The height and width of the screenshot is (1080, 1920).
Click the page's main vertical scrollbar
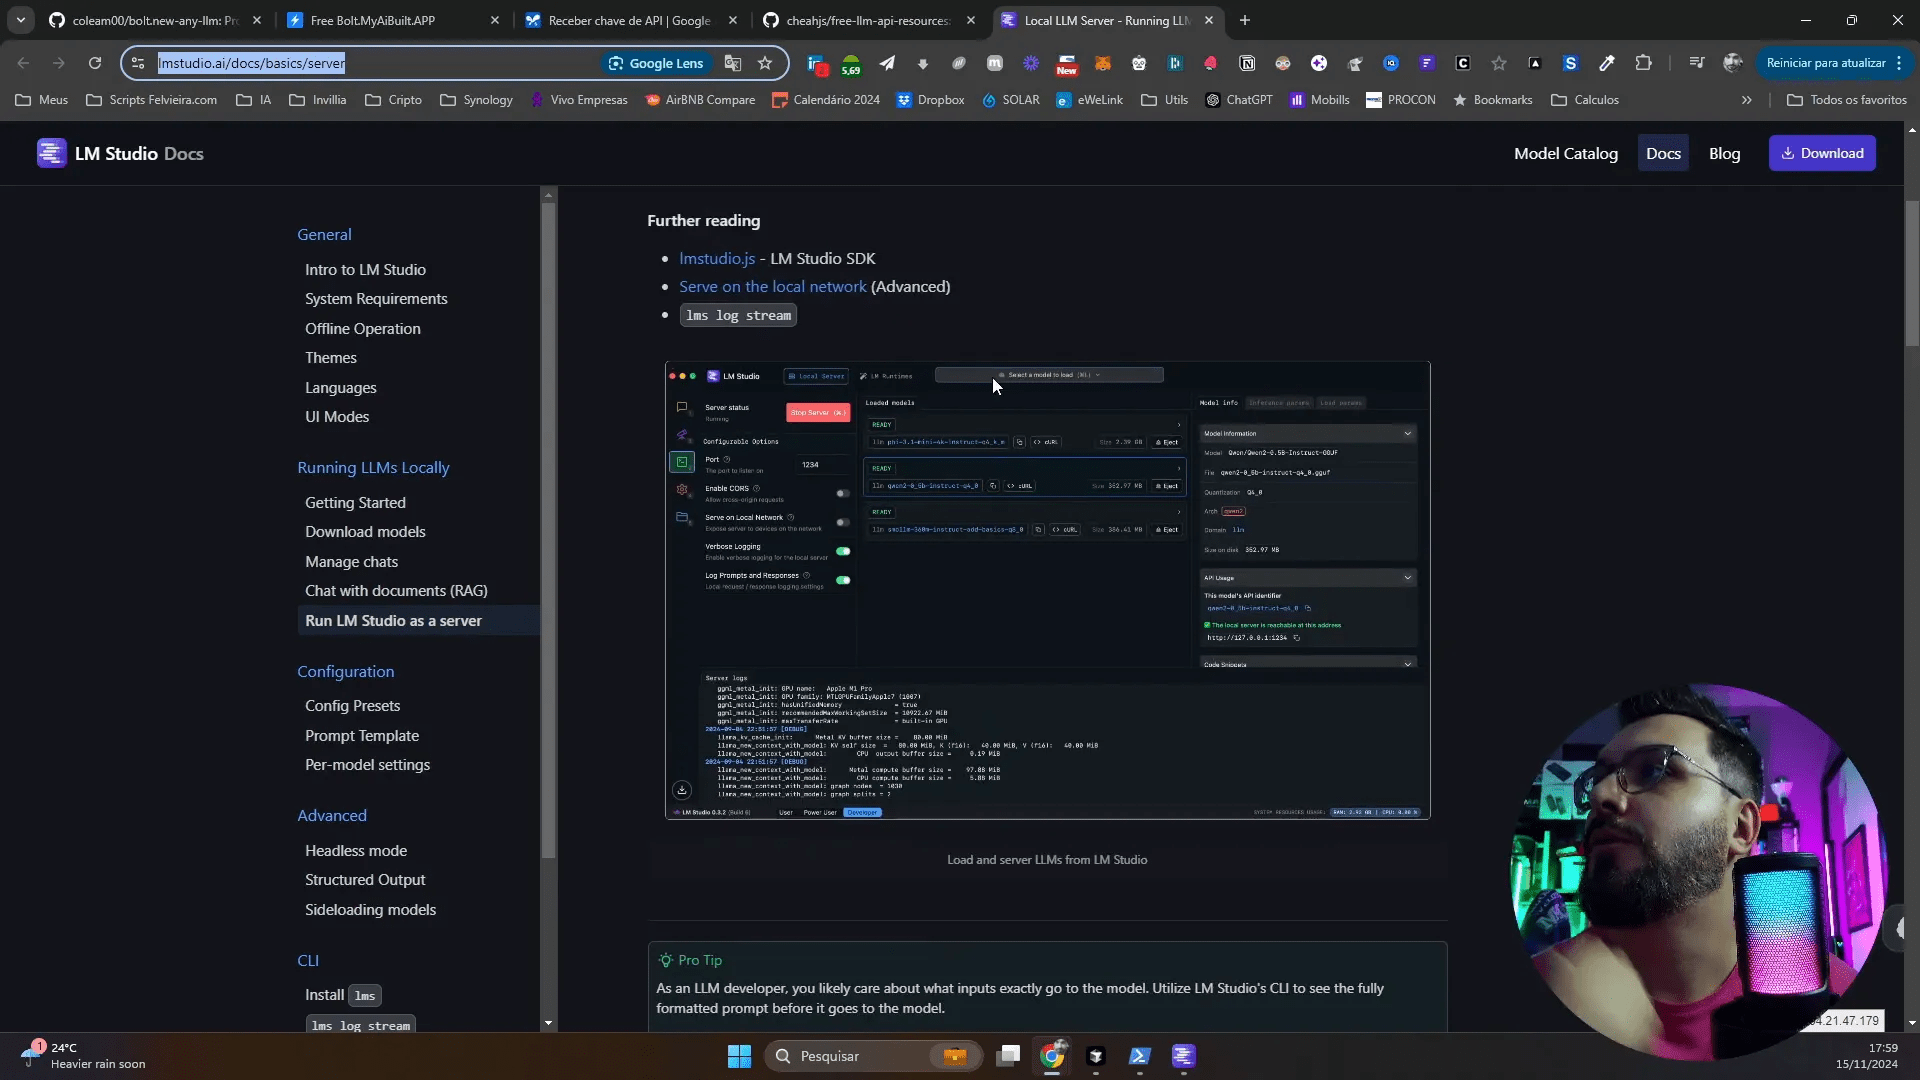[x=1912, y=273]
